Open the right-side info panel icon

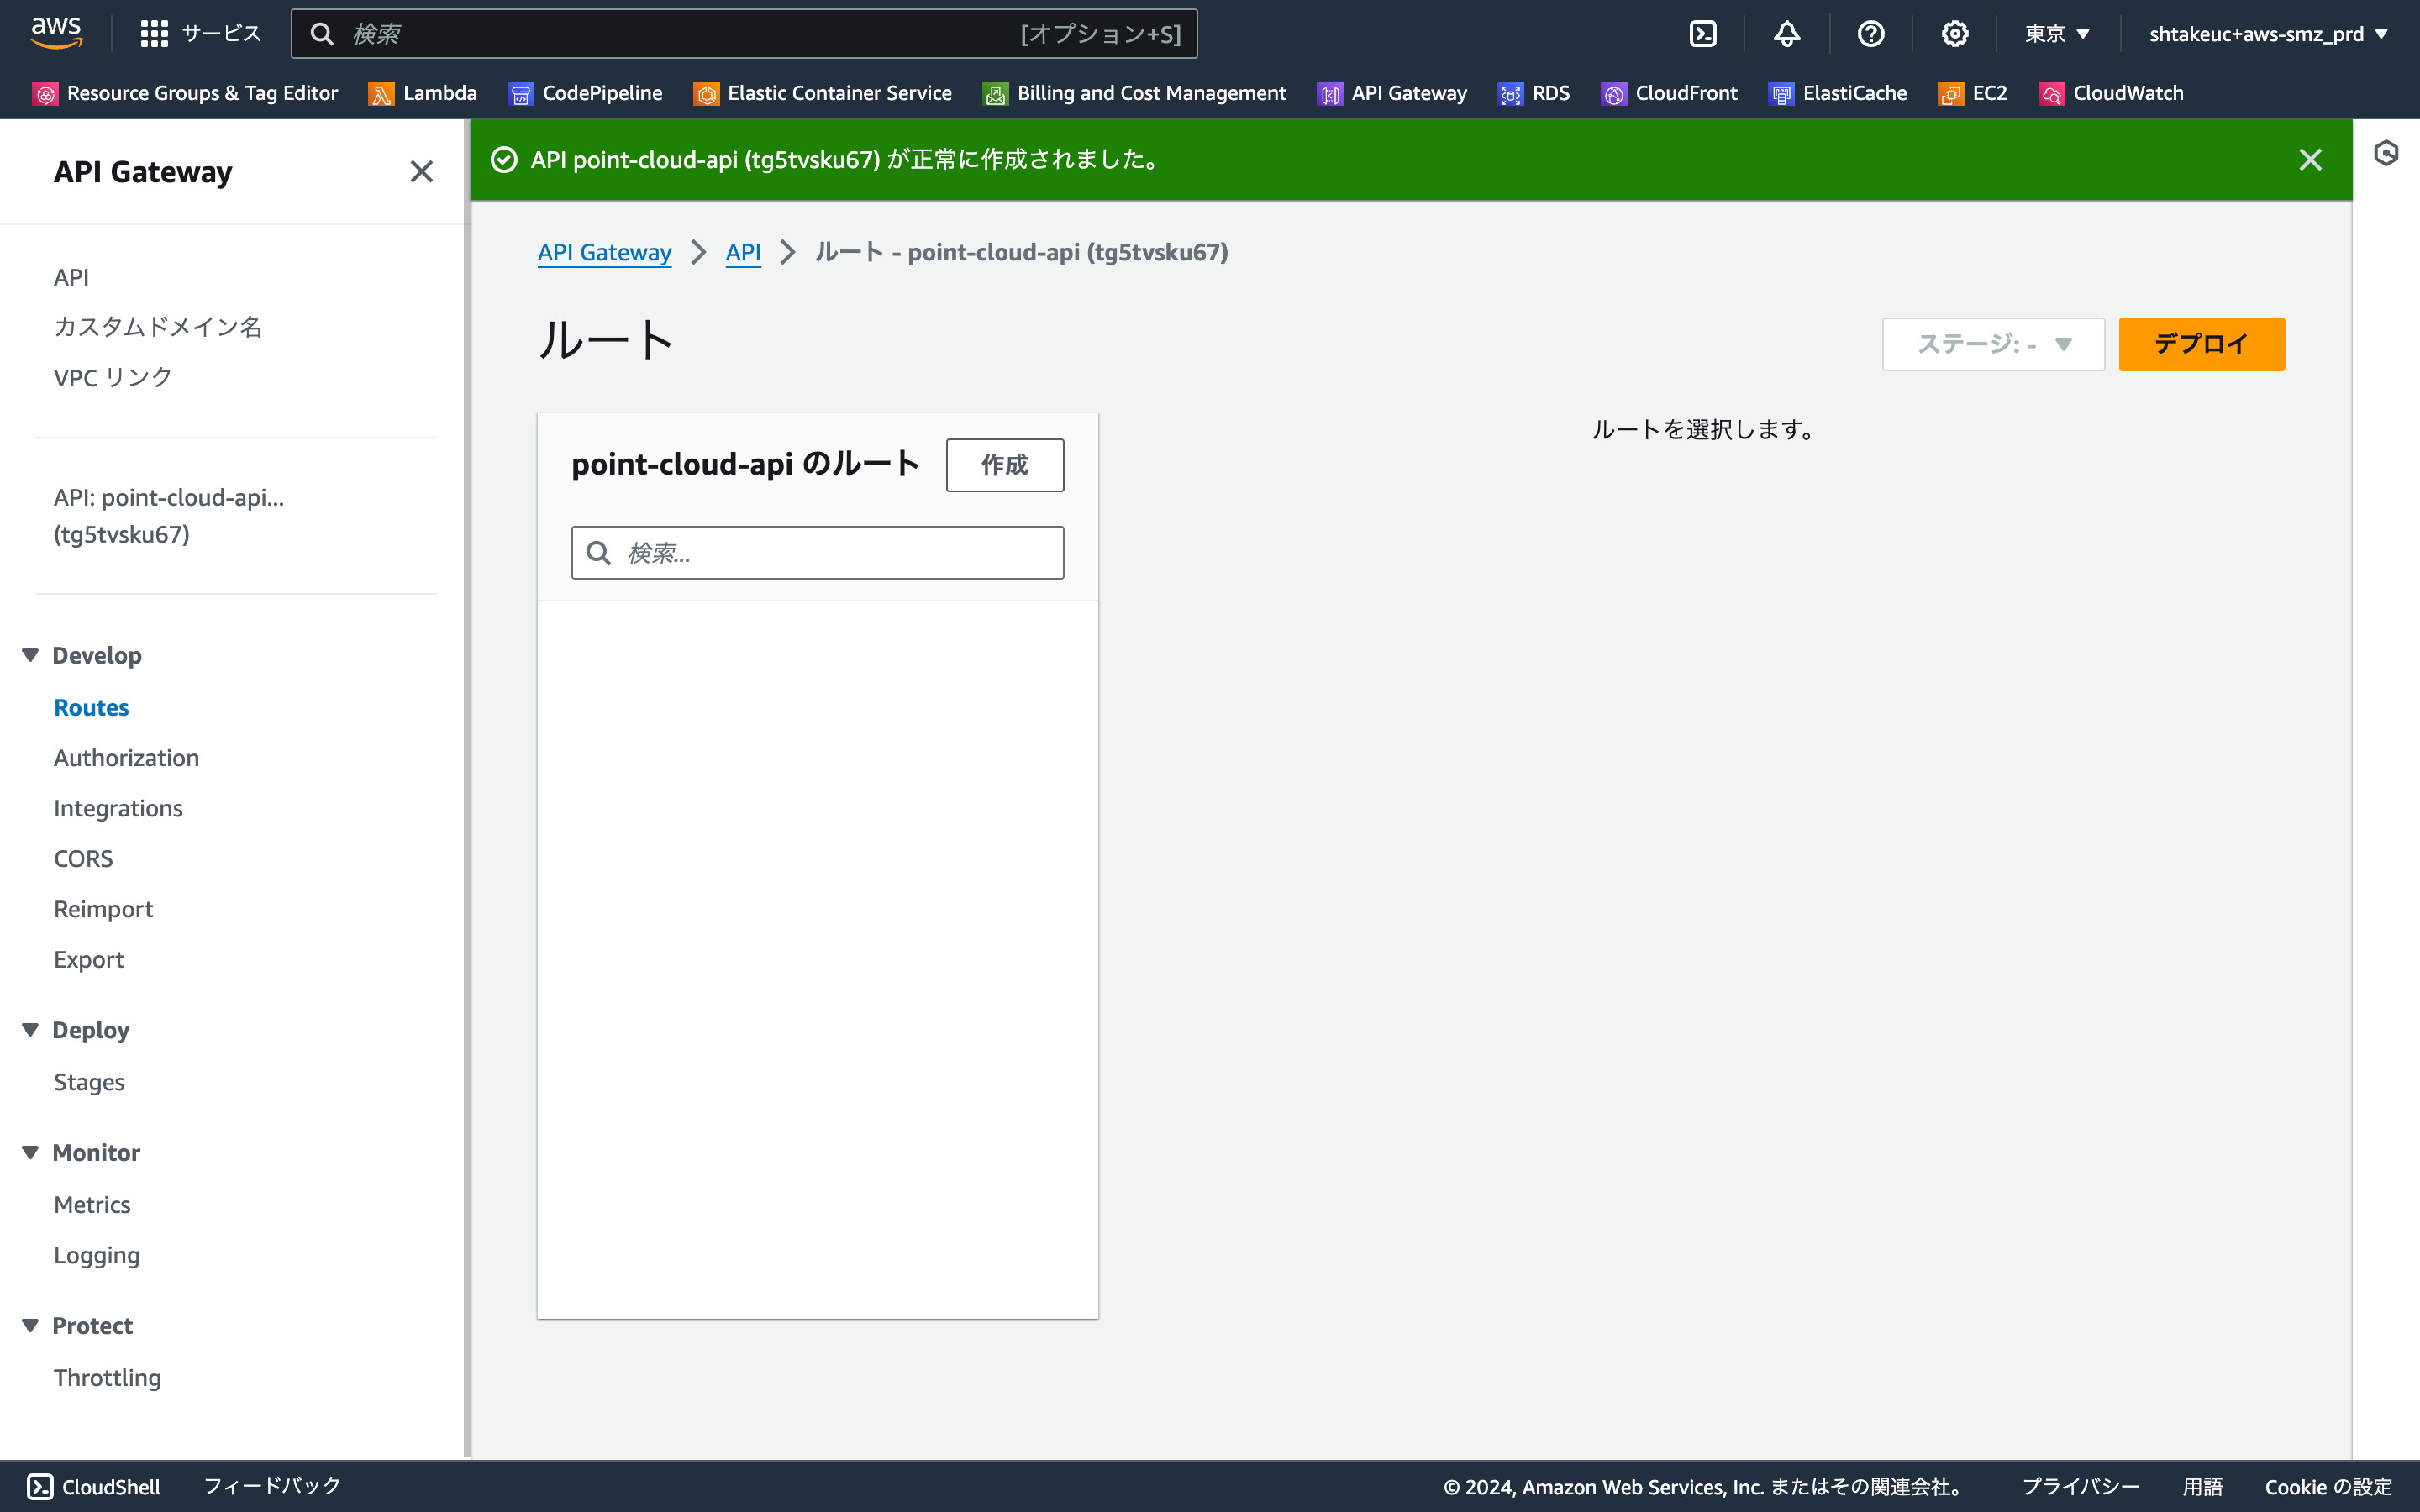2386,153
